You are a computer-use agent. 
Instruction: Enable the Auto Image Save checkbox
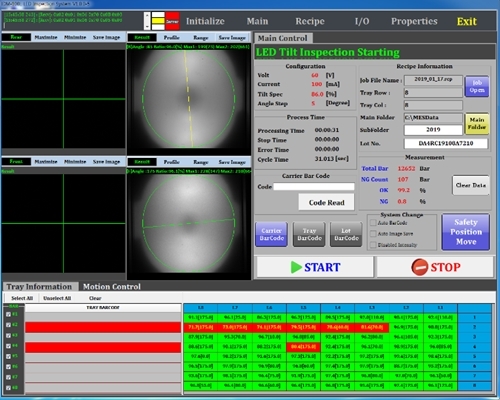[373, 234]
